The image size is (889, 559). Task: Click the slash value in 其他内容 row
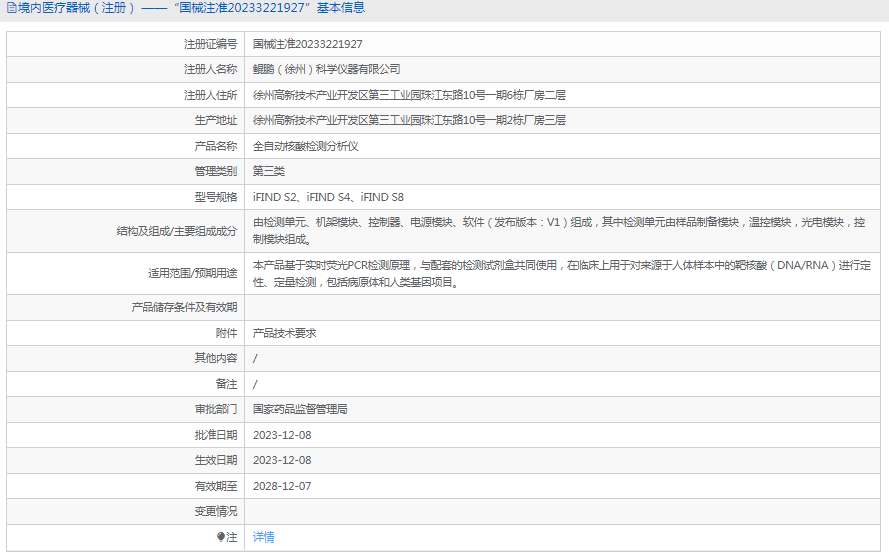[255, 358]
